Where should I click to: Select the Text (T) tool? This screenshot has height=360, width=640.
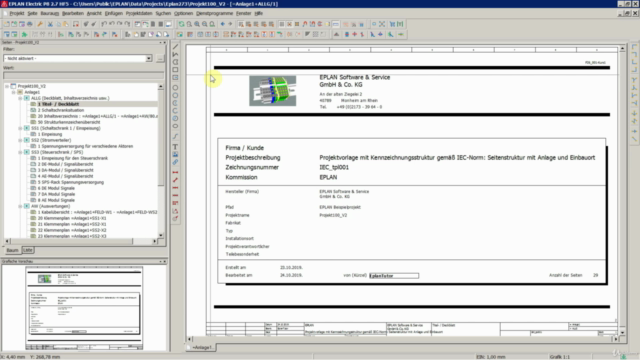(176, 147)
